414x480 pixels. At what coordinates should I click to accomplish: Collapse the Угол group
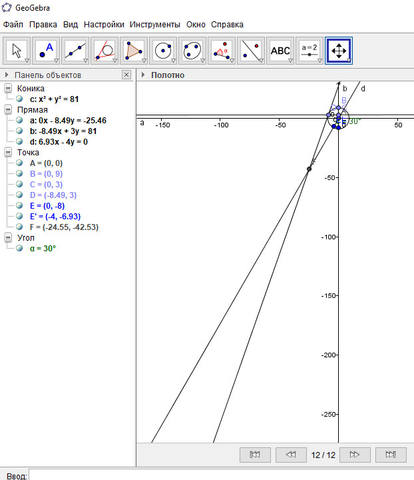8,238
